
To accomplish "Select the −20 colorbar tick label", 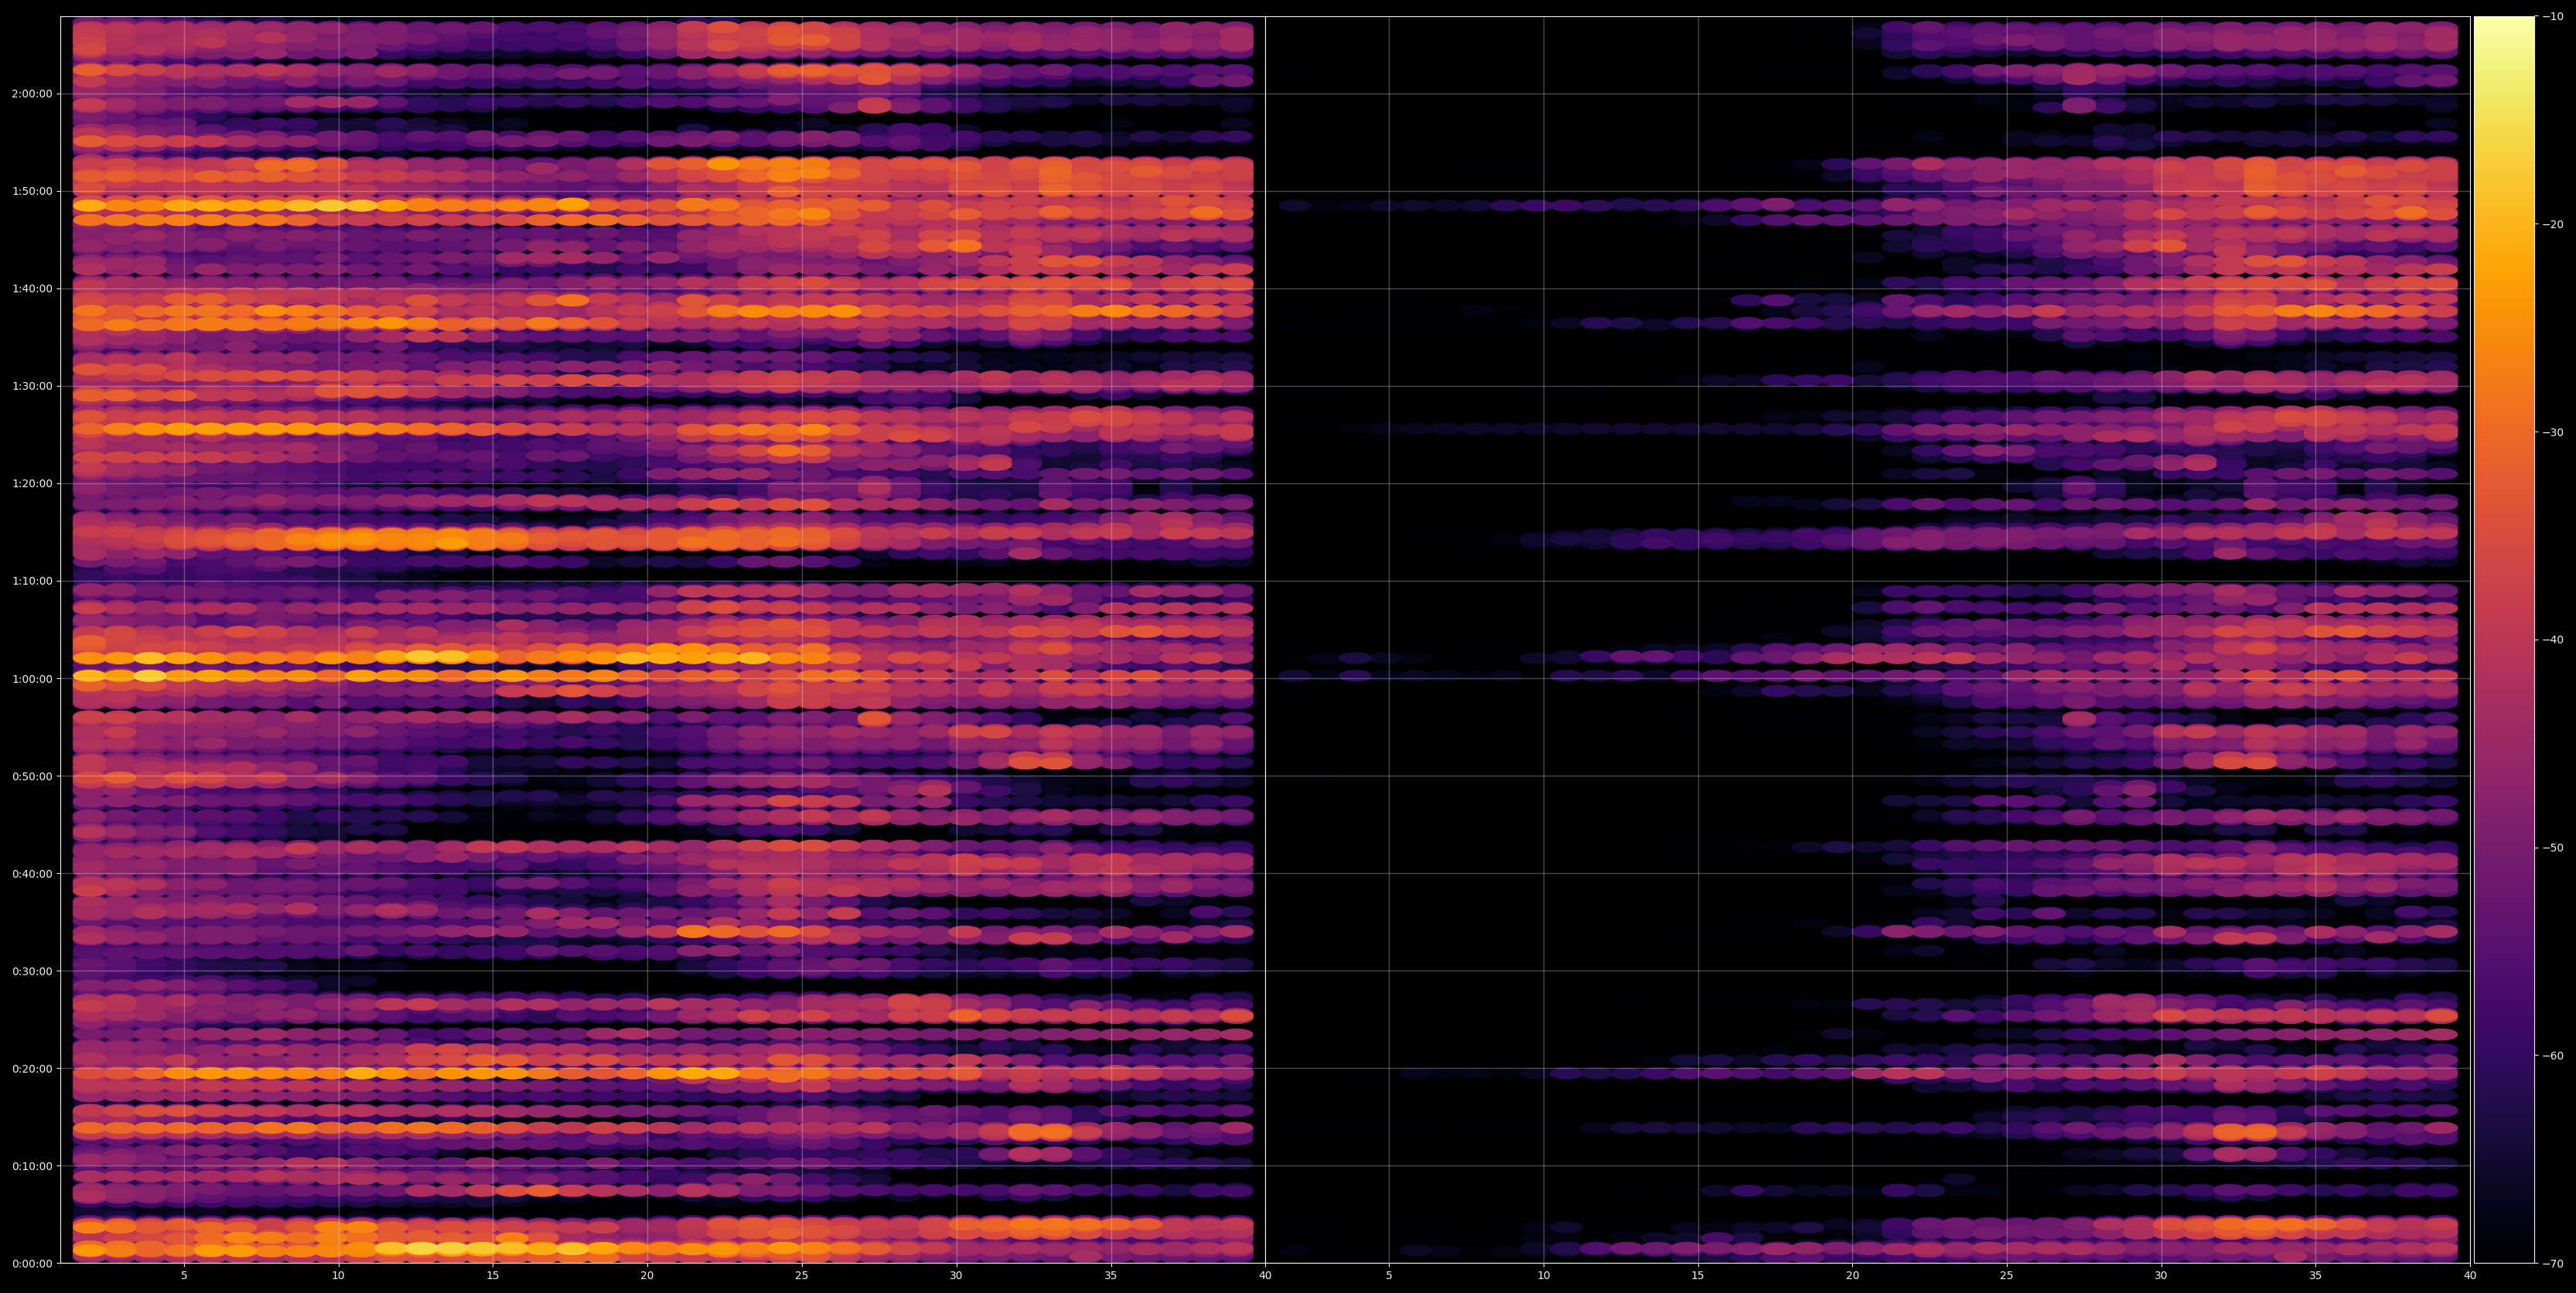I will [x=2553, y=224].
